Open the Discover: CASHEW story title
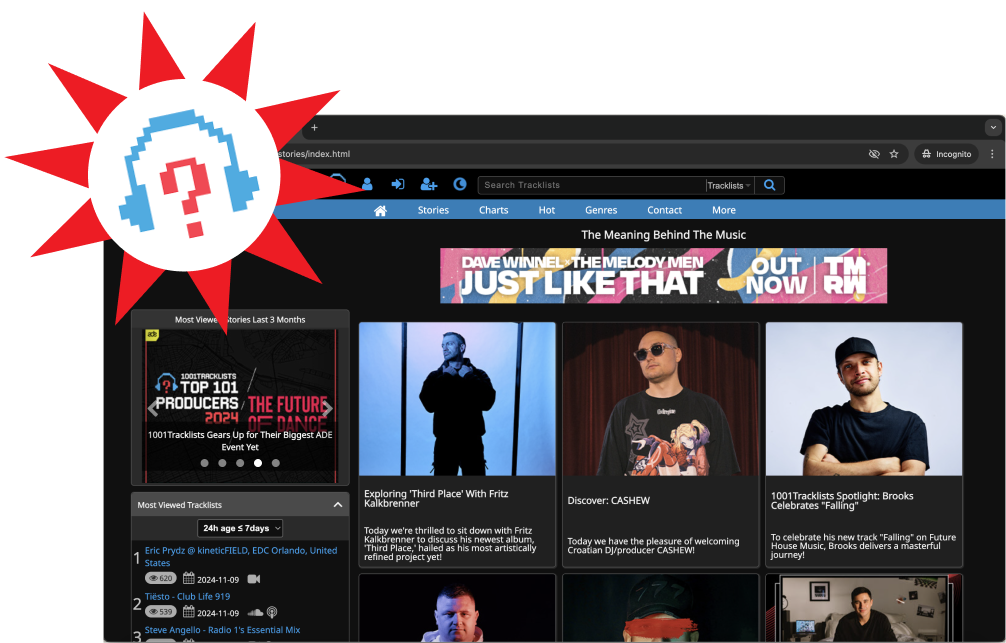The height and width of the screenshot is (643, 1006). point(608,501)
